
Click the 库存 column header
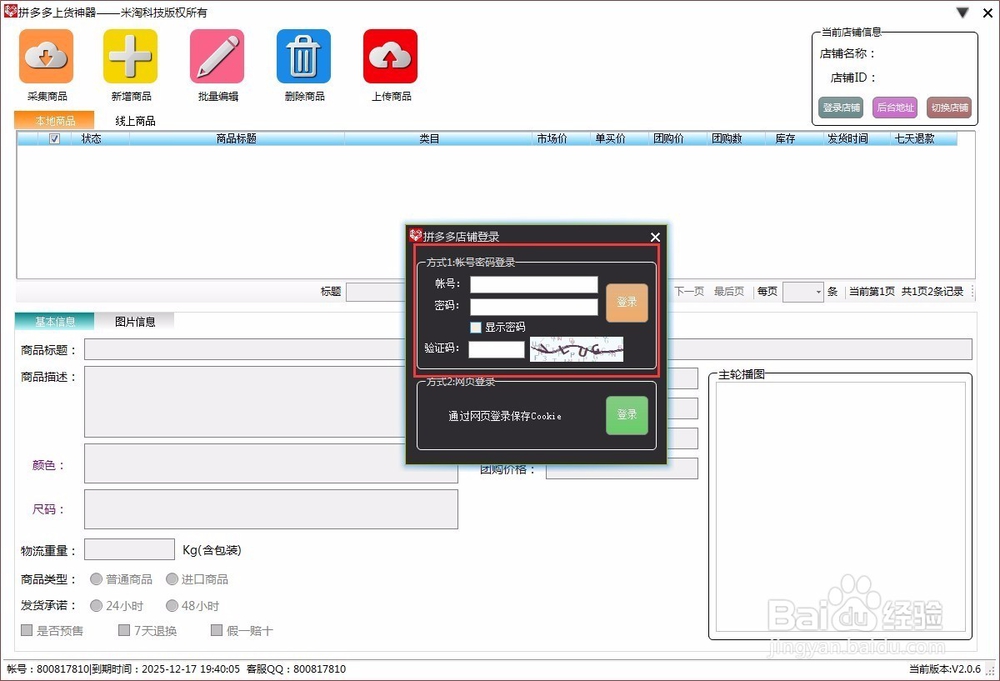tap(785, 138)
